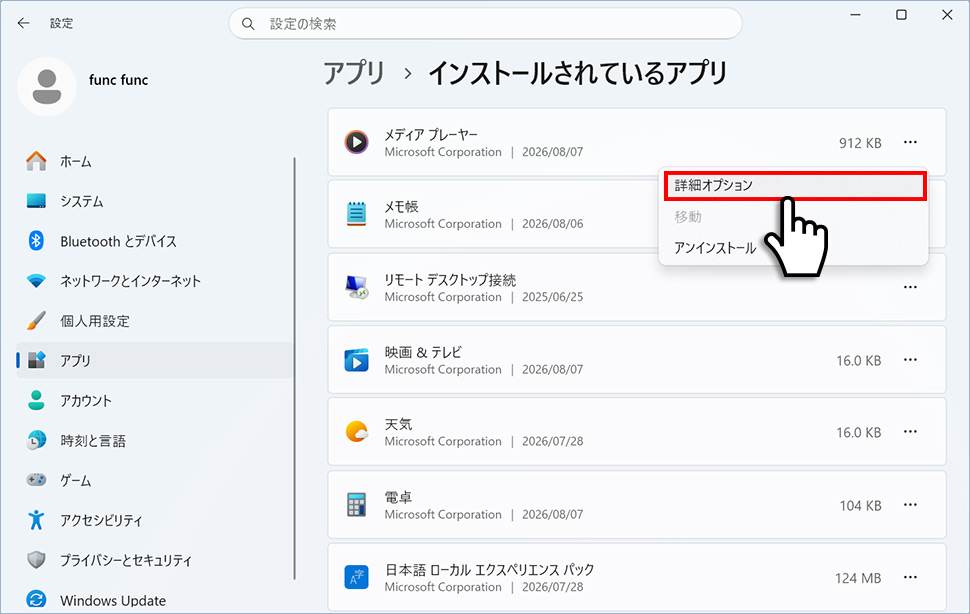Open the more options menu for 映画 & テレビ
Screen dimensions: 970x614
click(910, 360)
